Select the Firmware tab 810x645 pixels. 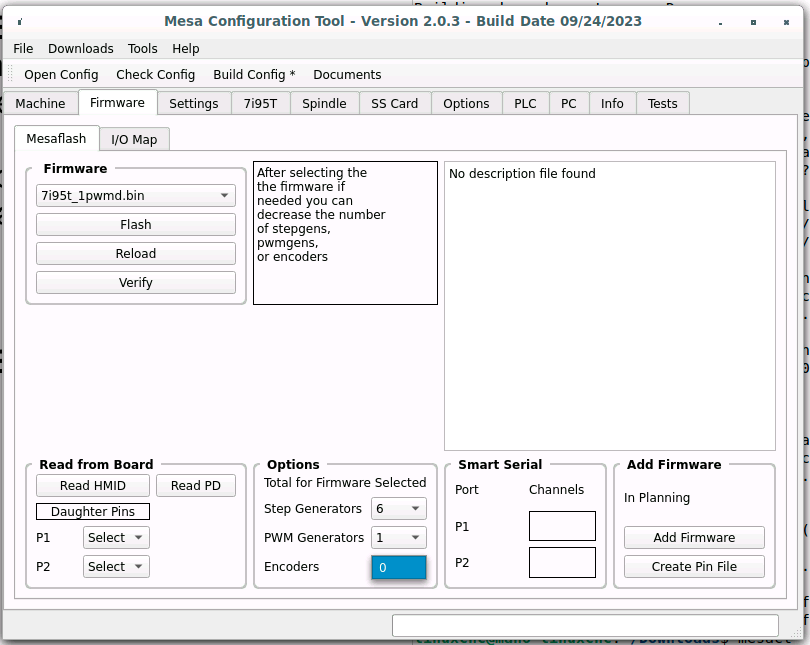117,102
